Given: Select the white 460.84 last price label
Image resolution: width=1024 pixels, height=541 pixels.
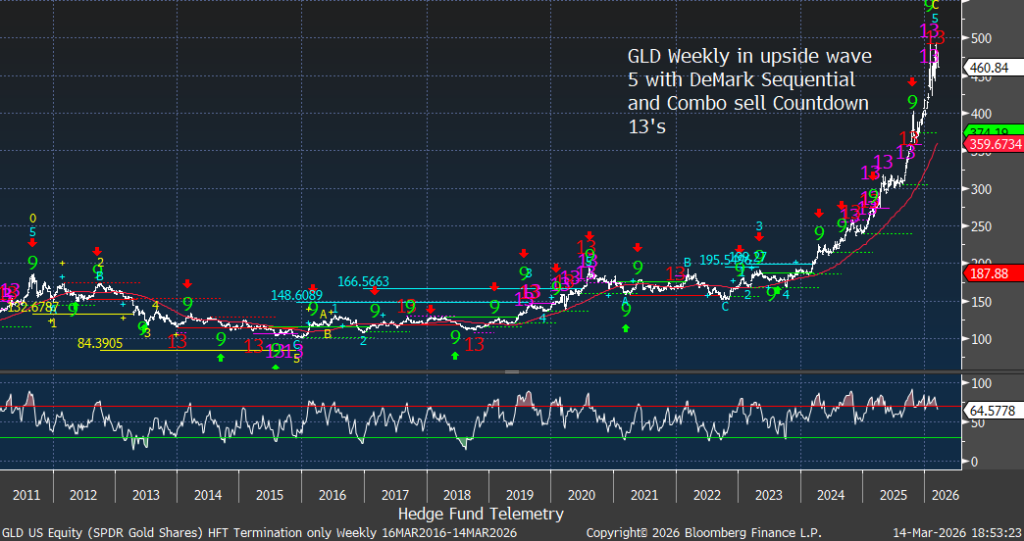Looking at the screenshot, I should point(988,69).
